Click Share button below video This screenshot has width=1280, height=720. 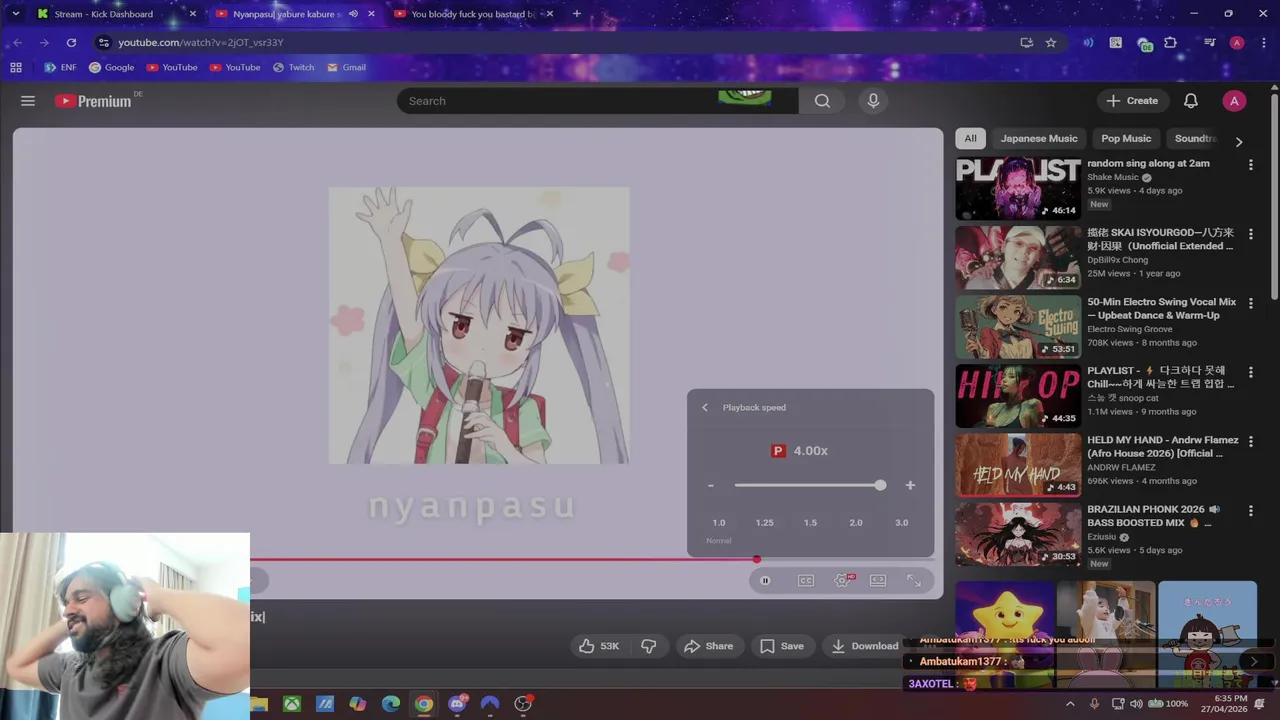pyautogui.click(x=708, y=646)
